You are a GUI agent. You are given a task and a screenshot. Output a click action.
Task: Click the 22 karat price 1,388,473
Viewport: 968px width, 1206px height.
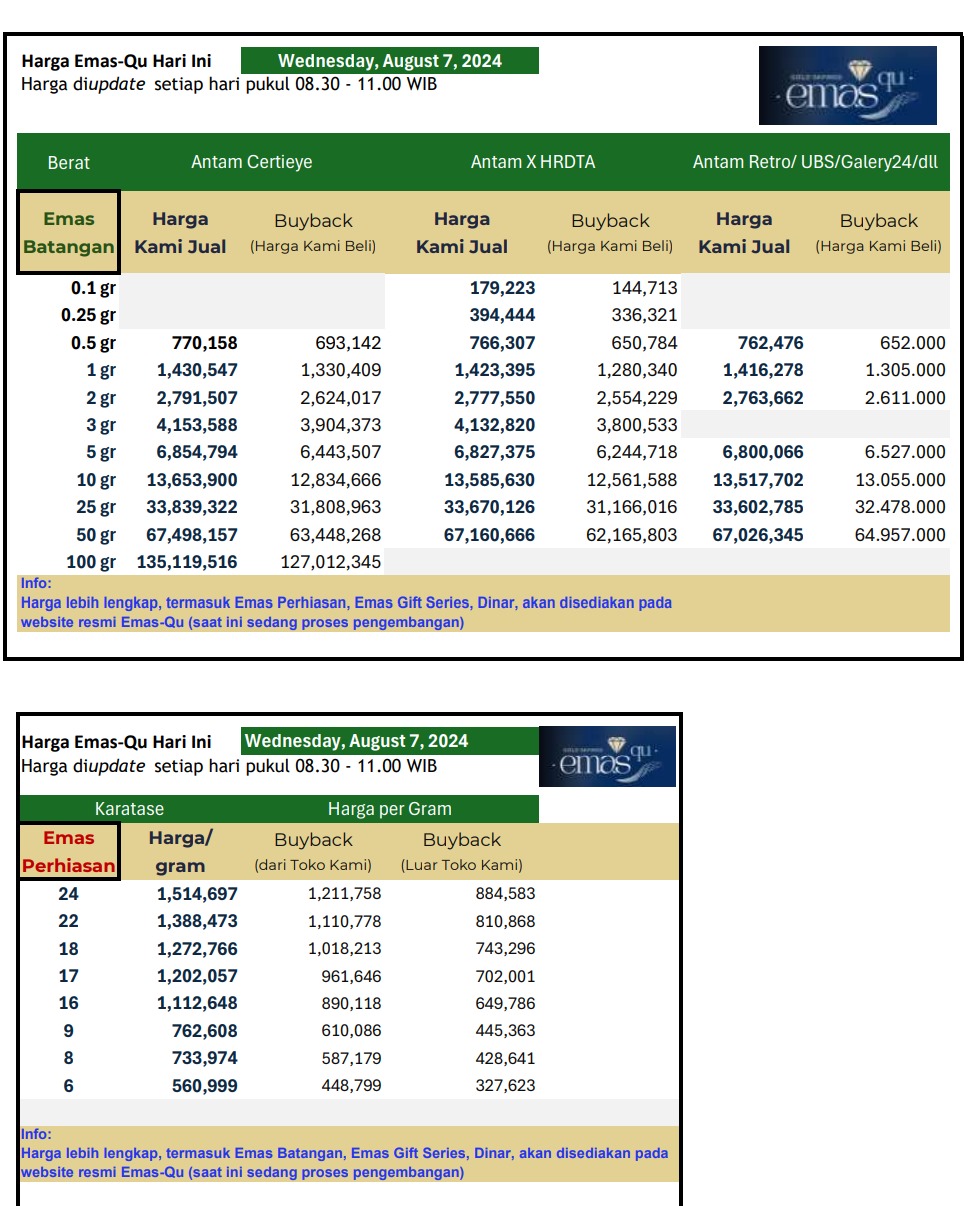click(197, 921)
